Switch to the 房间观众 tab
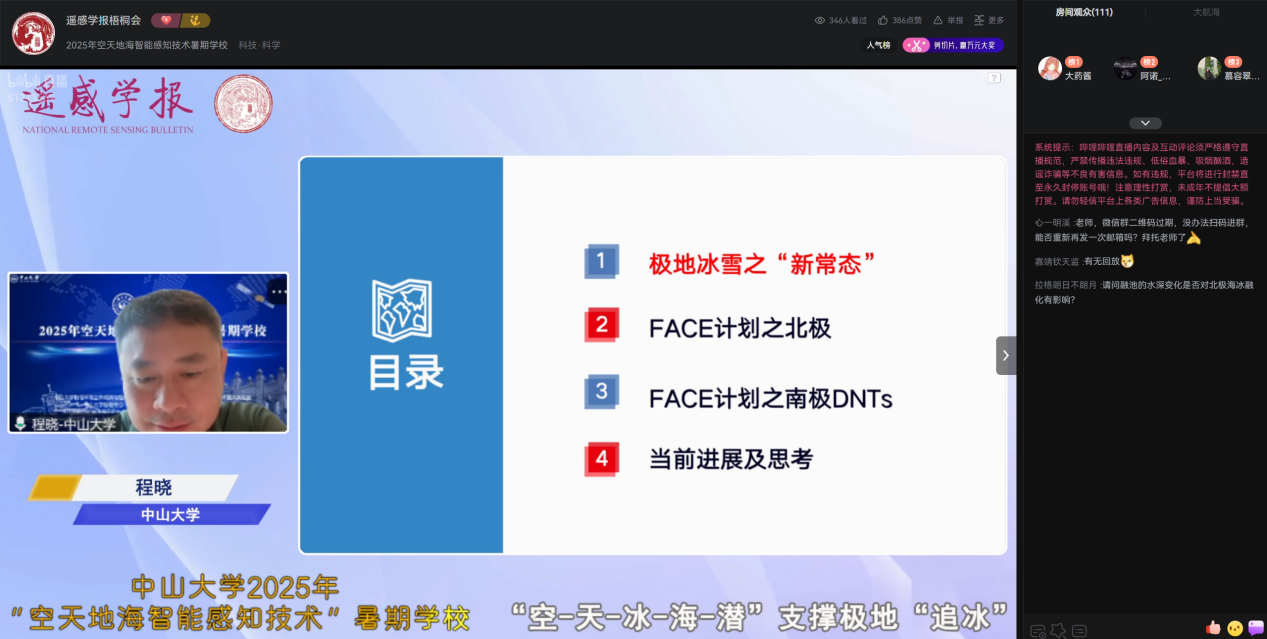This screenshot has width=1267, height=639. tap(1084, 12)
